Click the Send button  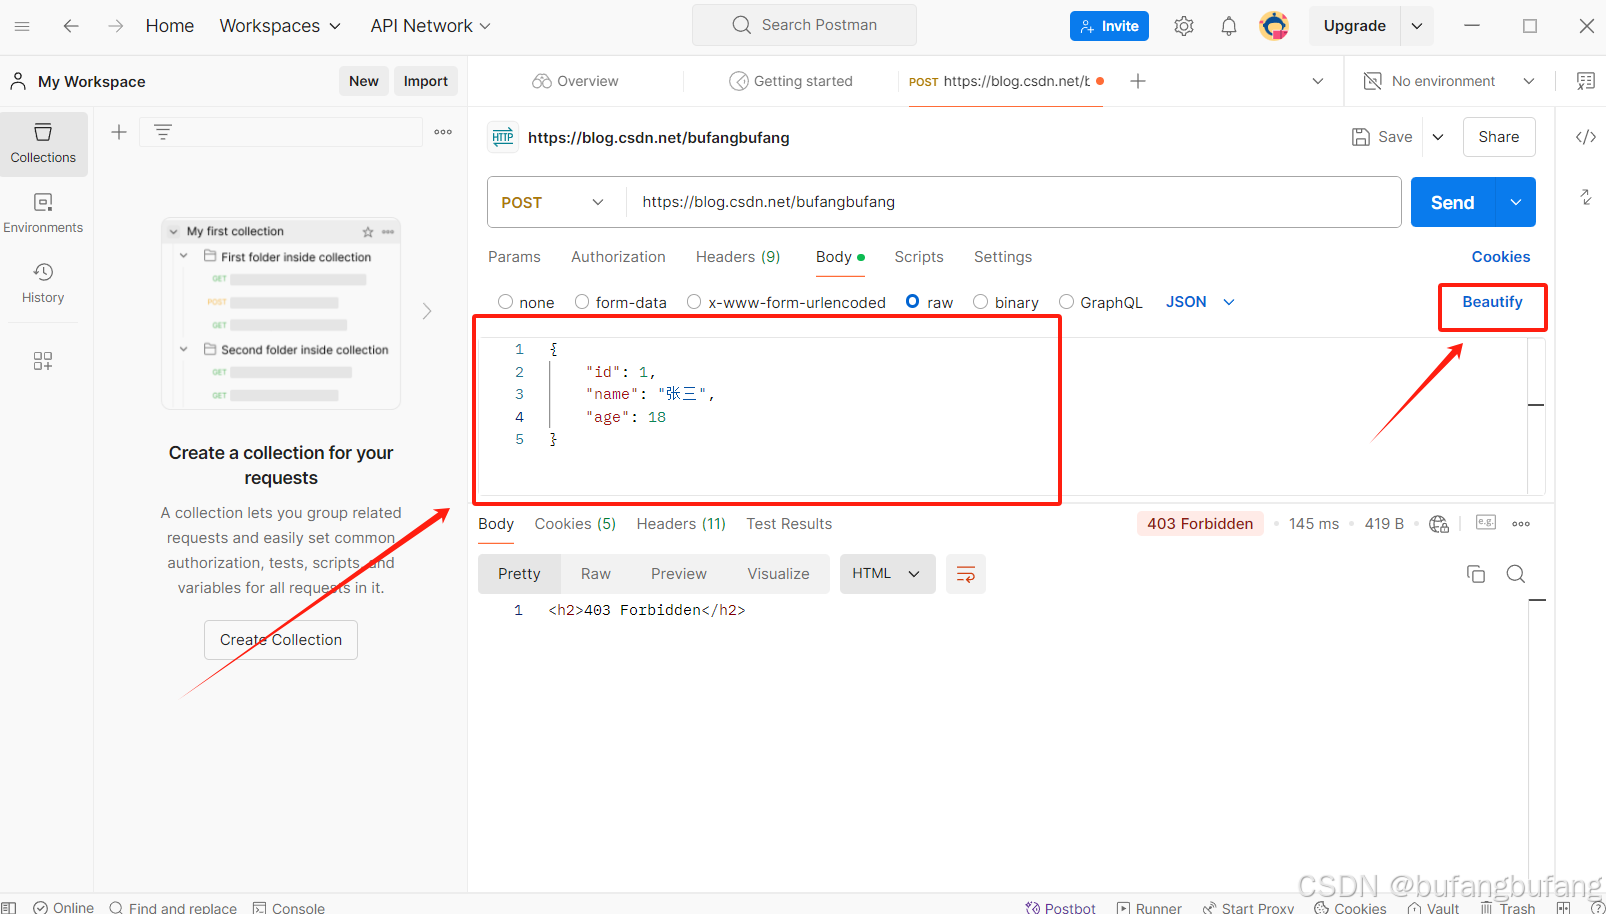point(1453,202)
